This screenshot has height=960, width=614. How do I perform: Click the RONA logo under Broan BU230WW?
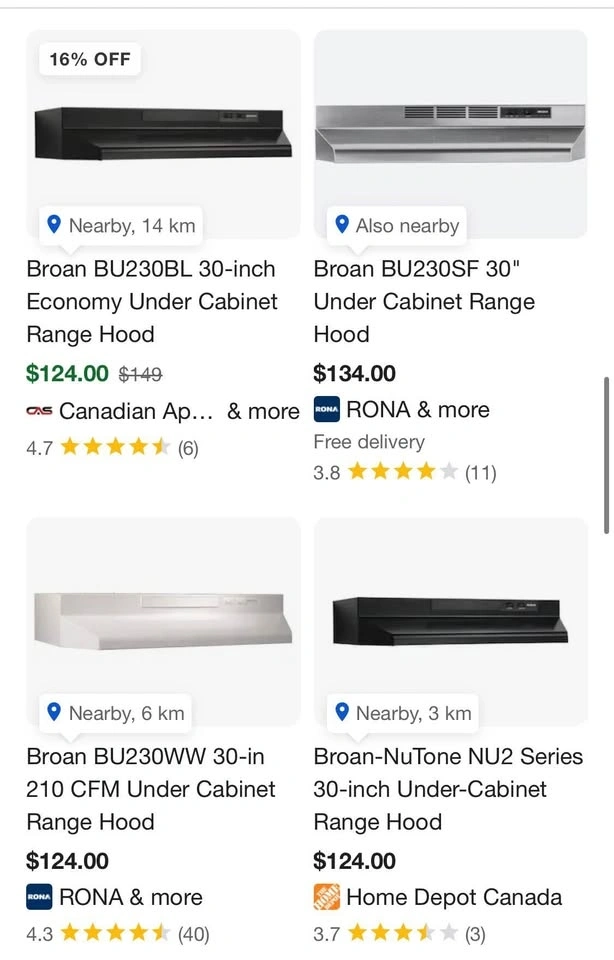click(39, 897)
